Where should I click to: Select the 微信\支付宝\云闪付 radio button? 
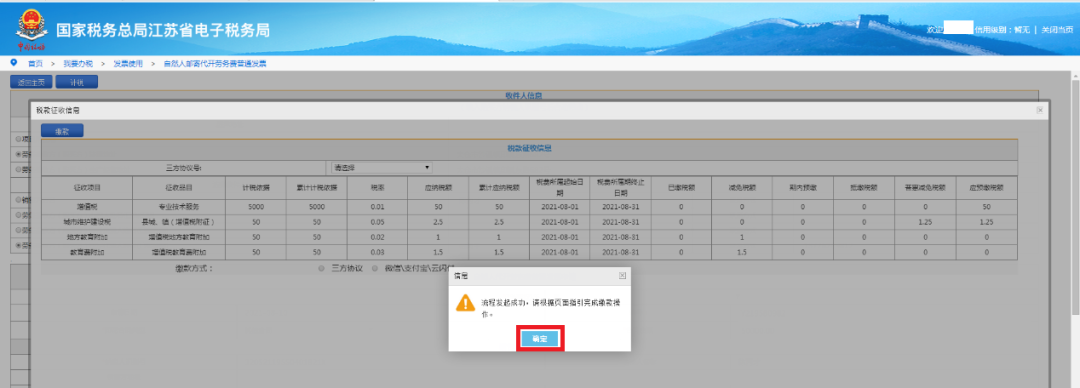[x=375, y=269]
